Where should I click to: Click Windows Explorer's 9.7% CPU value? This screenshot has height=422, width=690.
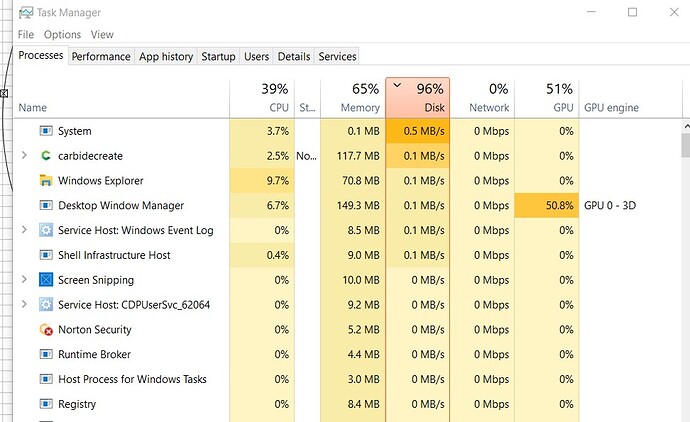262,180
